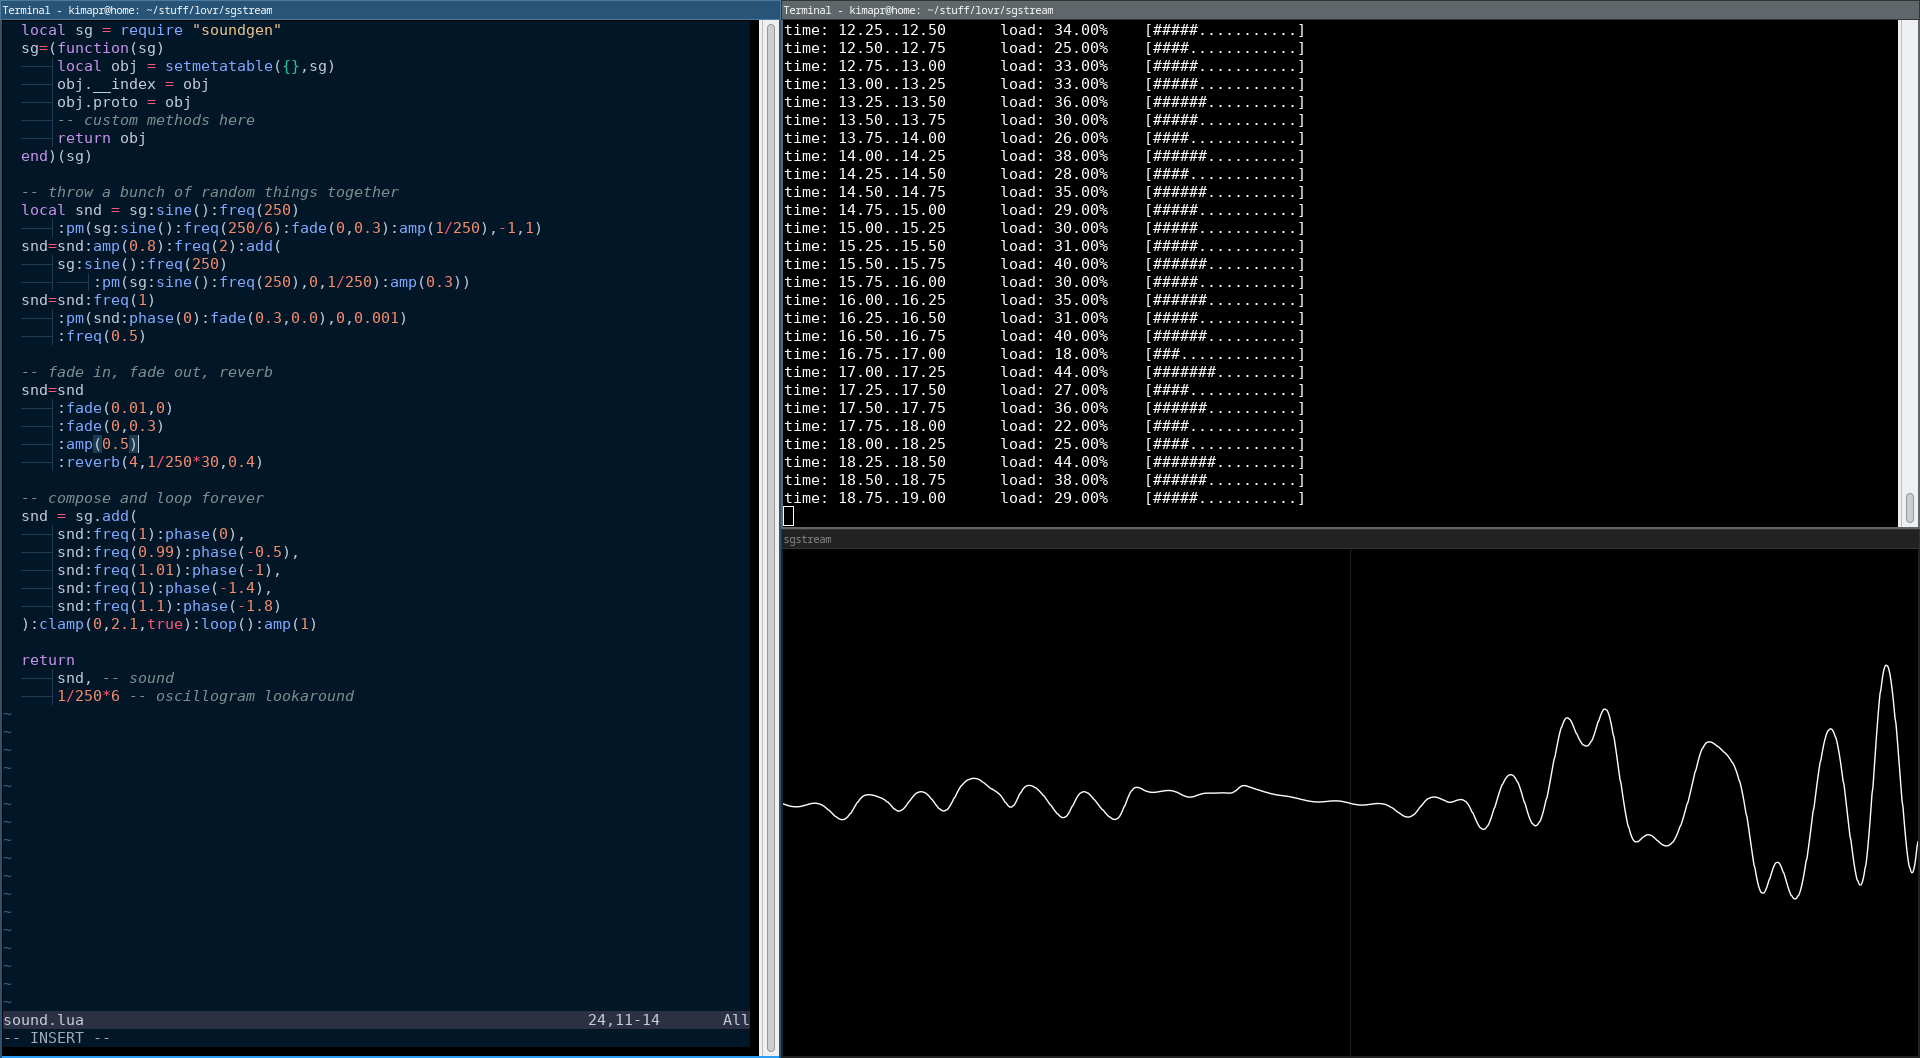This screenshot has height=1058, width=1920.
Task: Click the 'load: 38.00%' value on the 14.00..14.25 row
Action: point(1054,156)
